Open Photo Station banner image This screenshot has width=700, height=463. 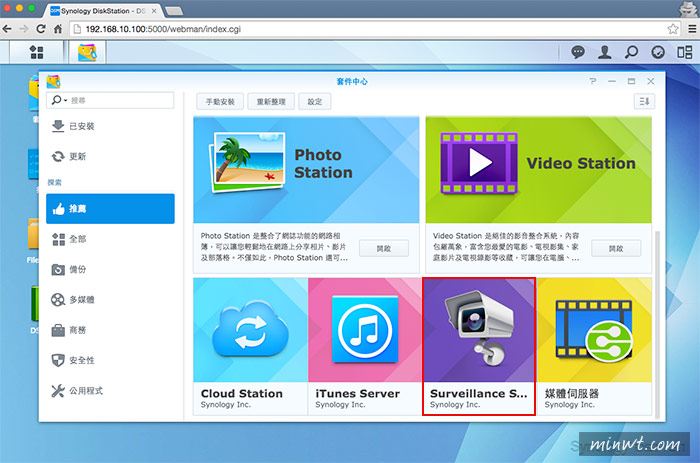306,170
